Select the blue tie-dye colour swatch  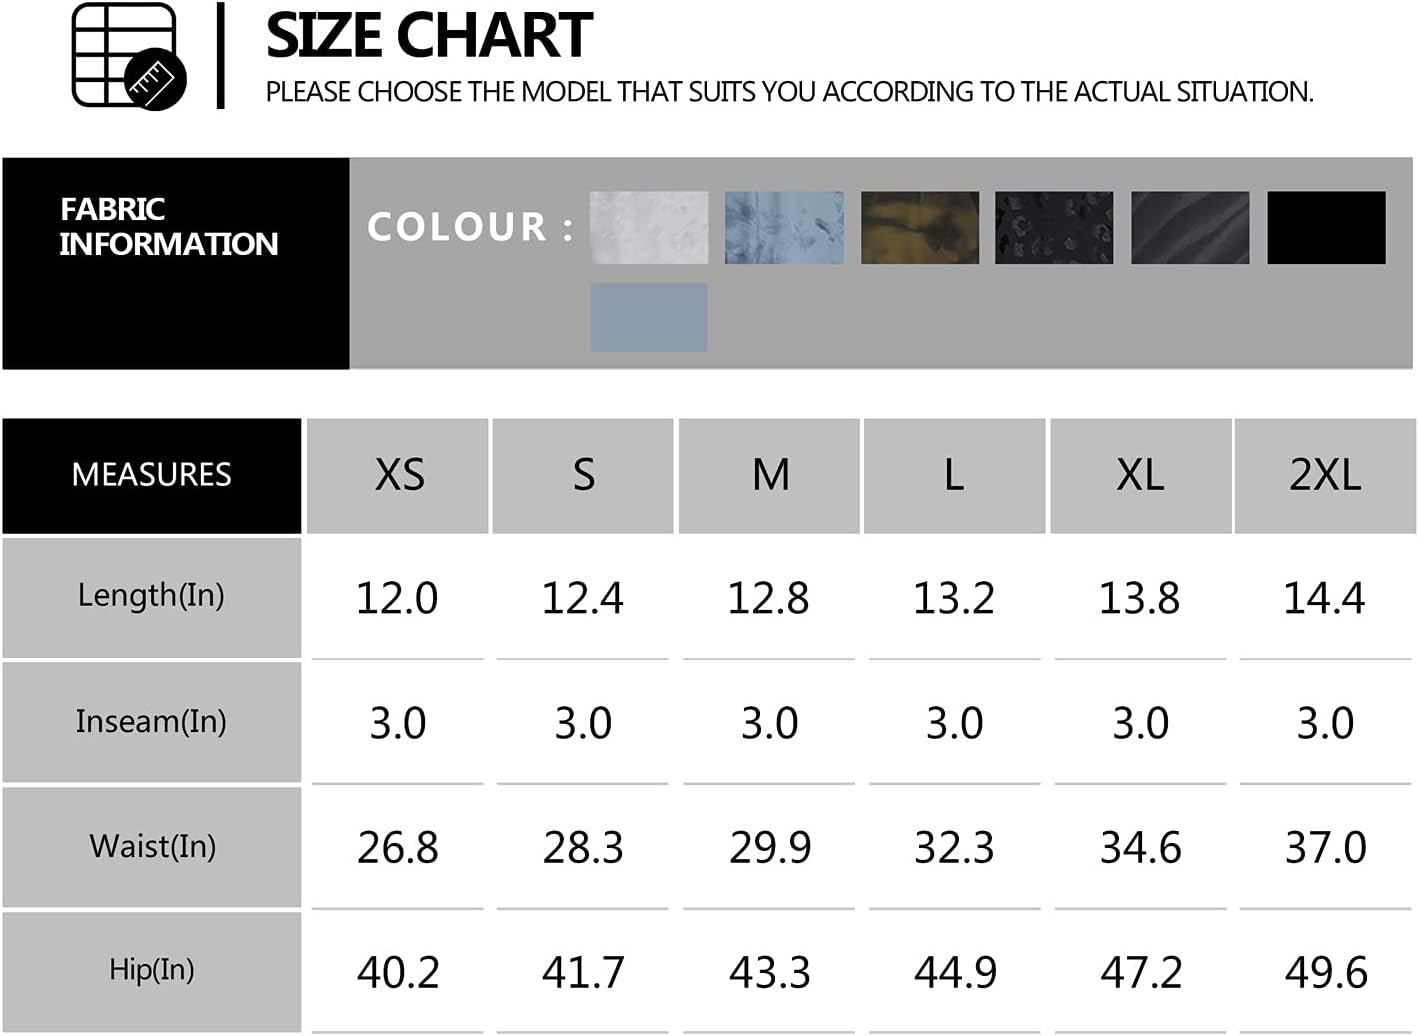click(x=784, y=228)
